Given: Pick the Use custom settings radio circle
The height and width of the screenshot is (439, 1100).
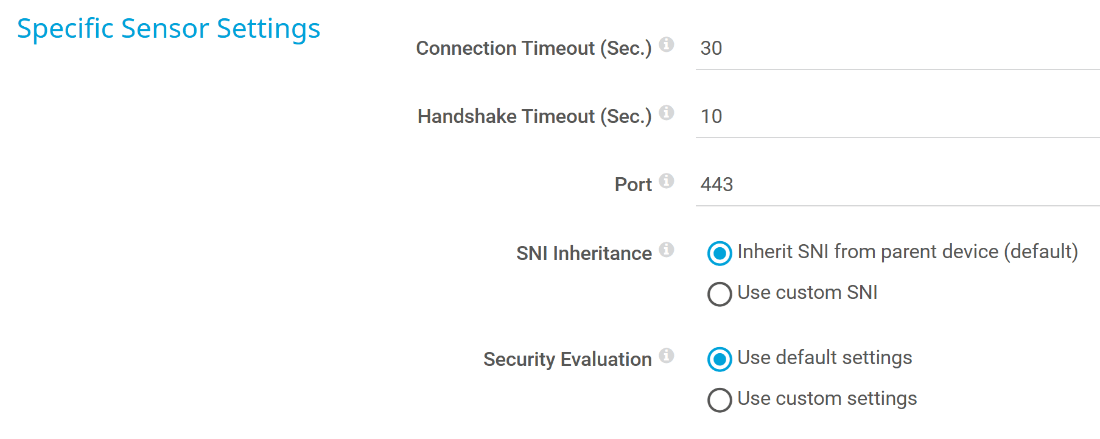Looking at the screenshot, I should click(719, 400).
